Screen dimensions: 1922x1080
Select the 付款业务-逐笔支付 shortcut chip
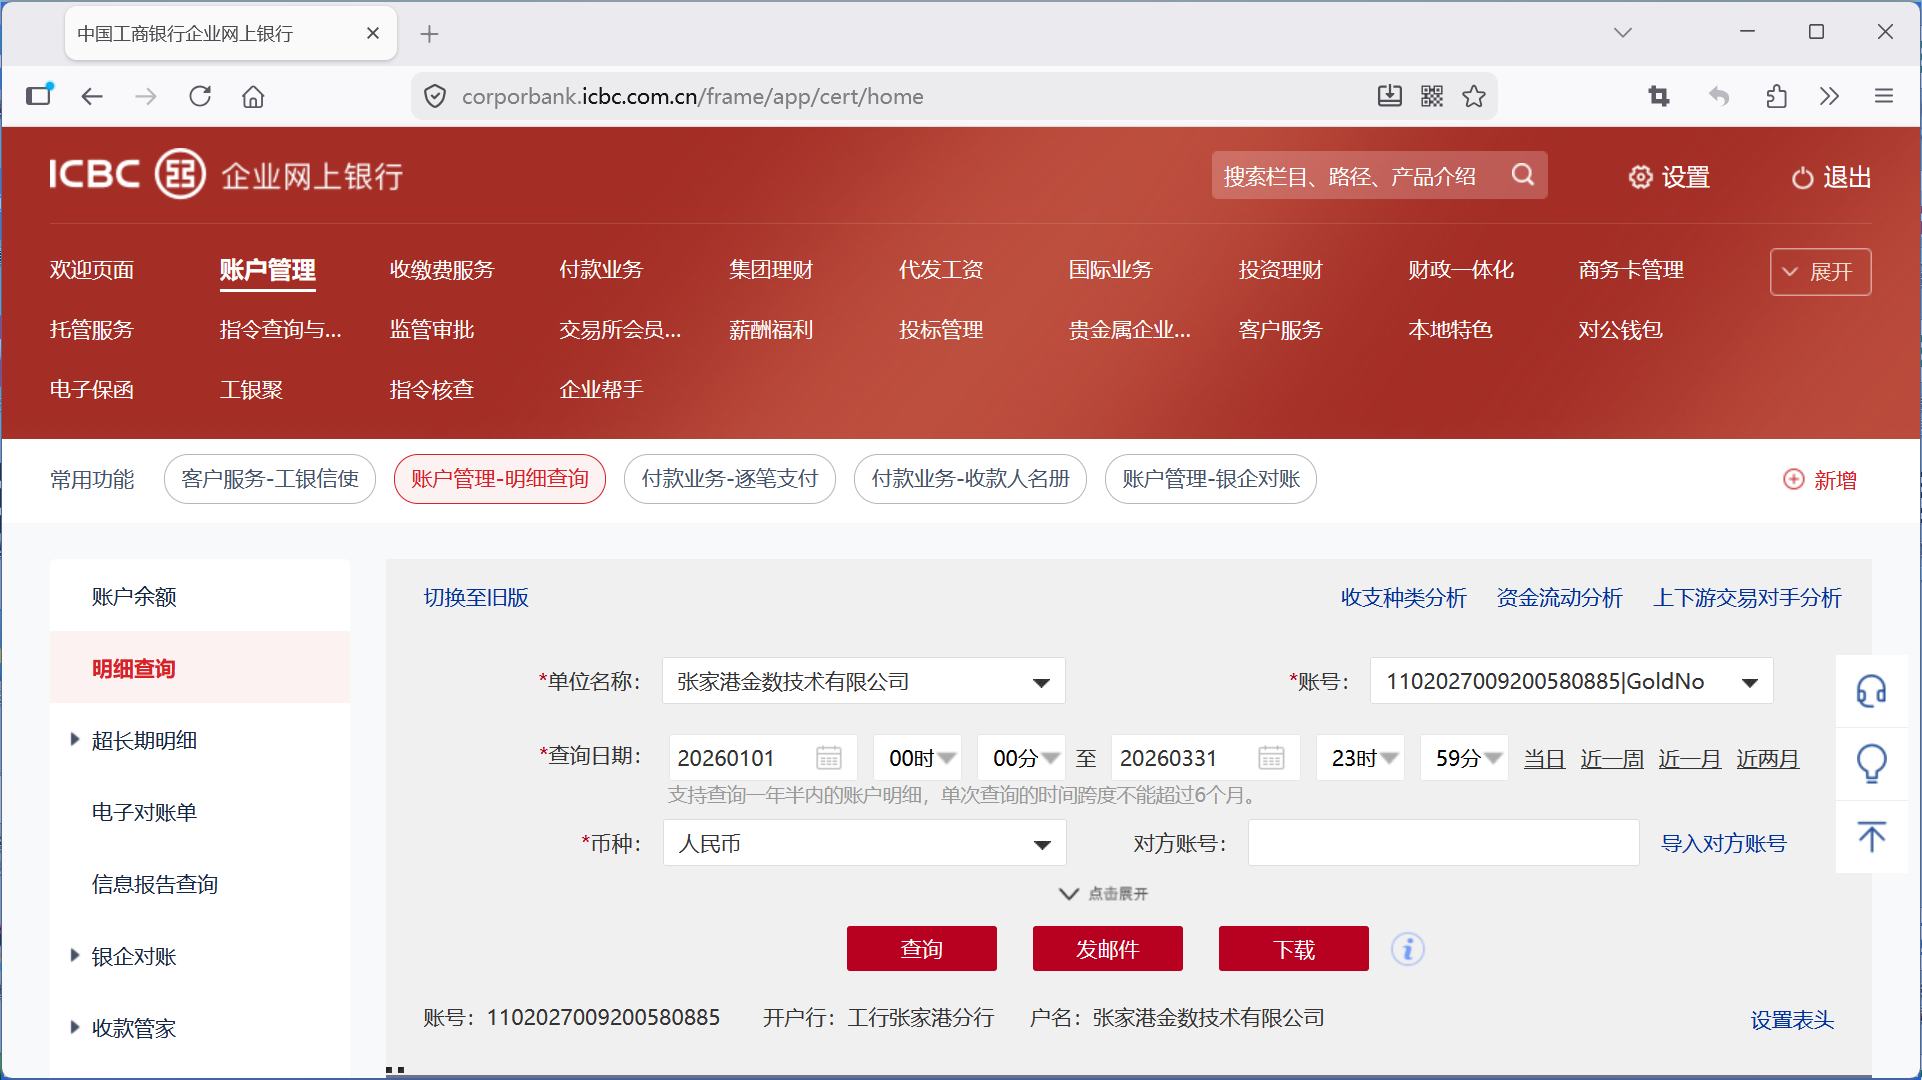(730, 479)
